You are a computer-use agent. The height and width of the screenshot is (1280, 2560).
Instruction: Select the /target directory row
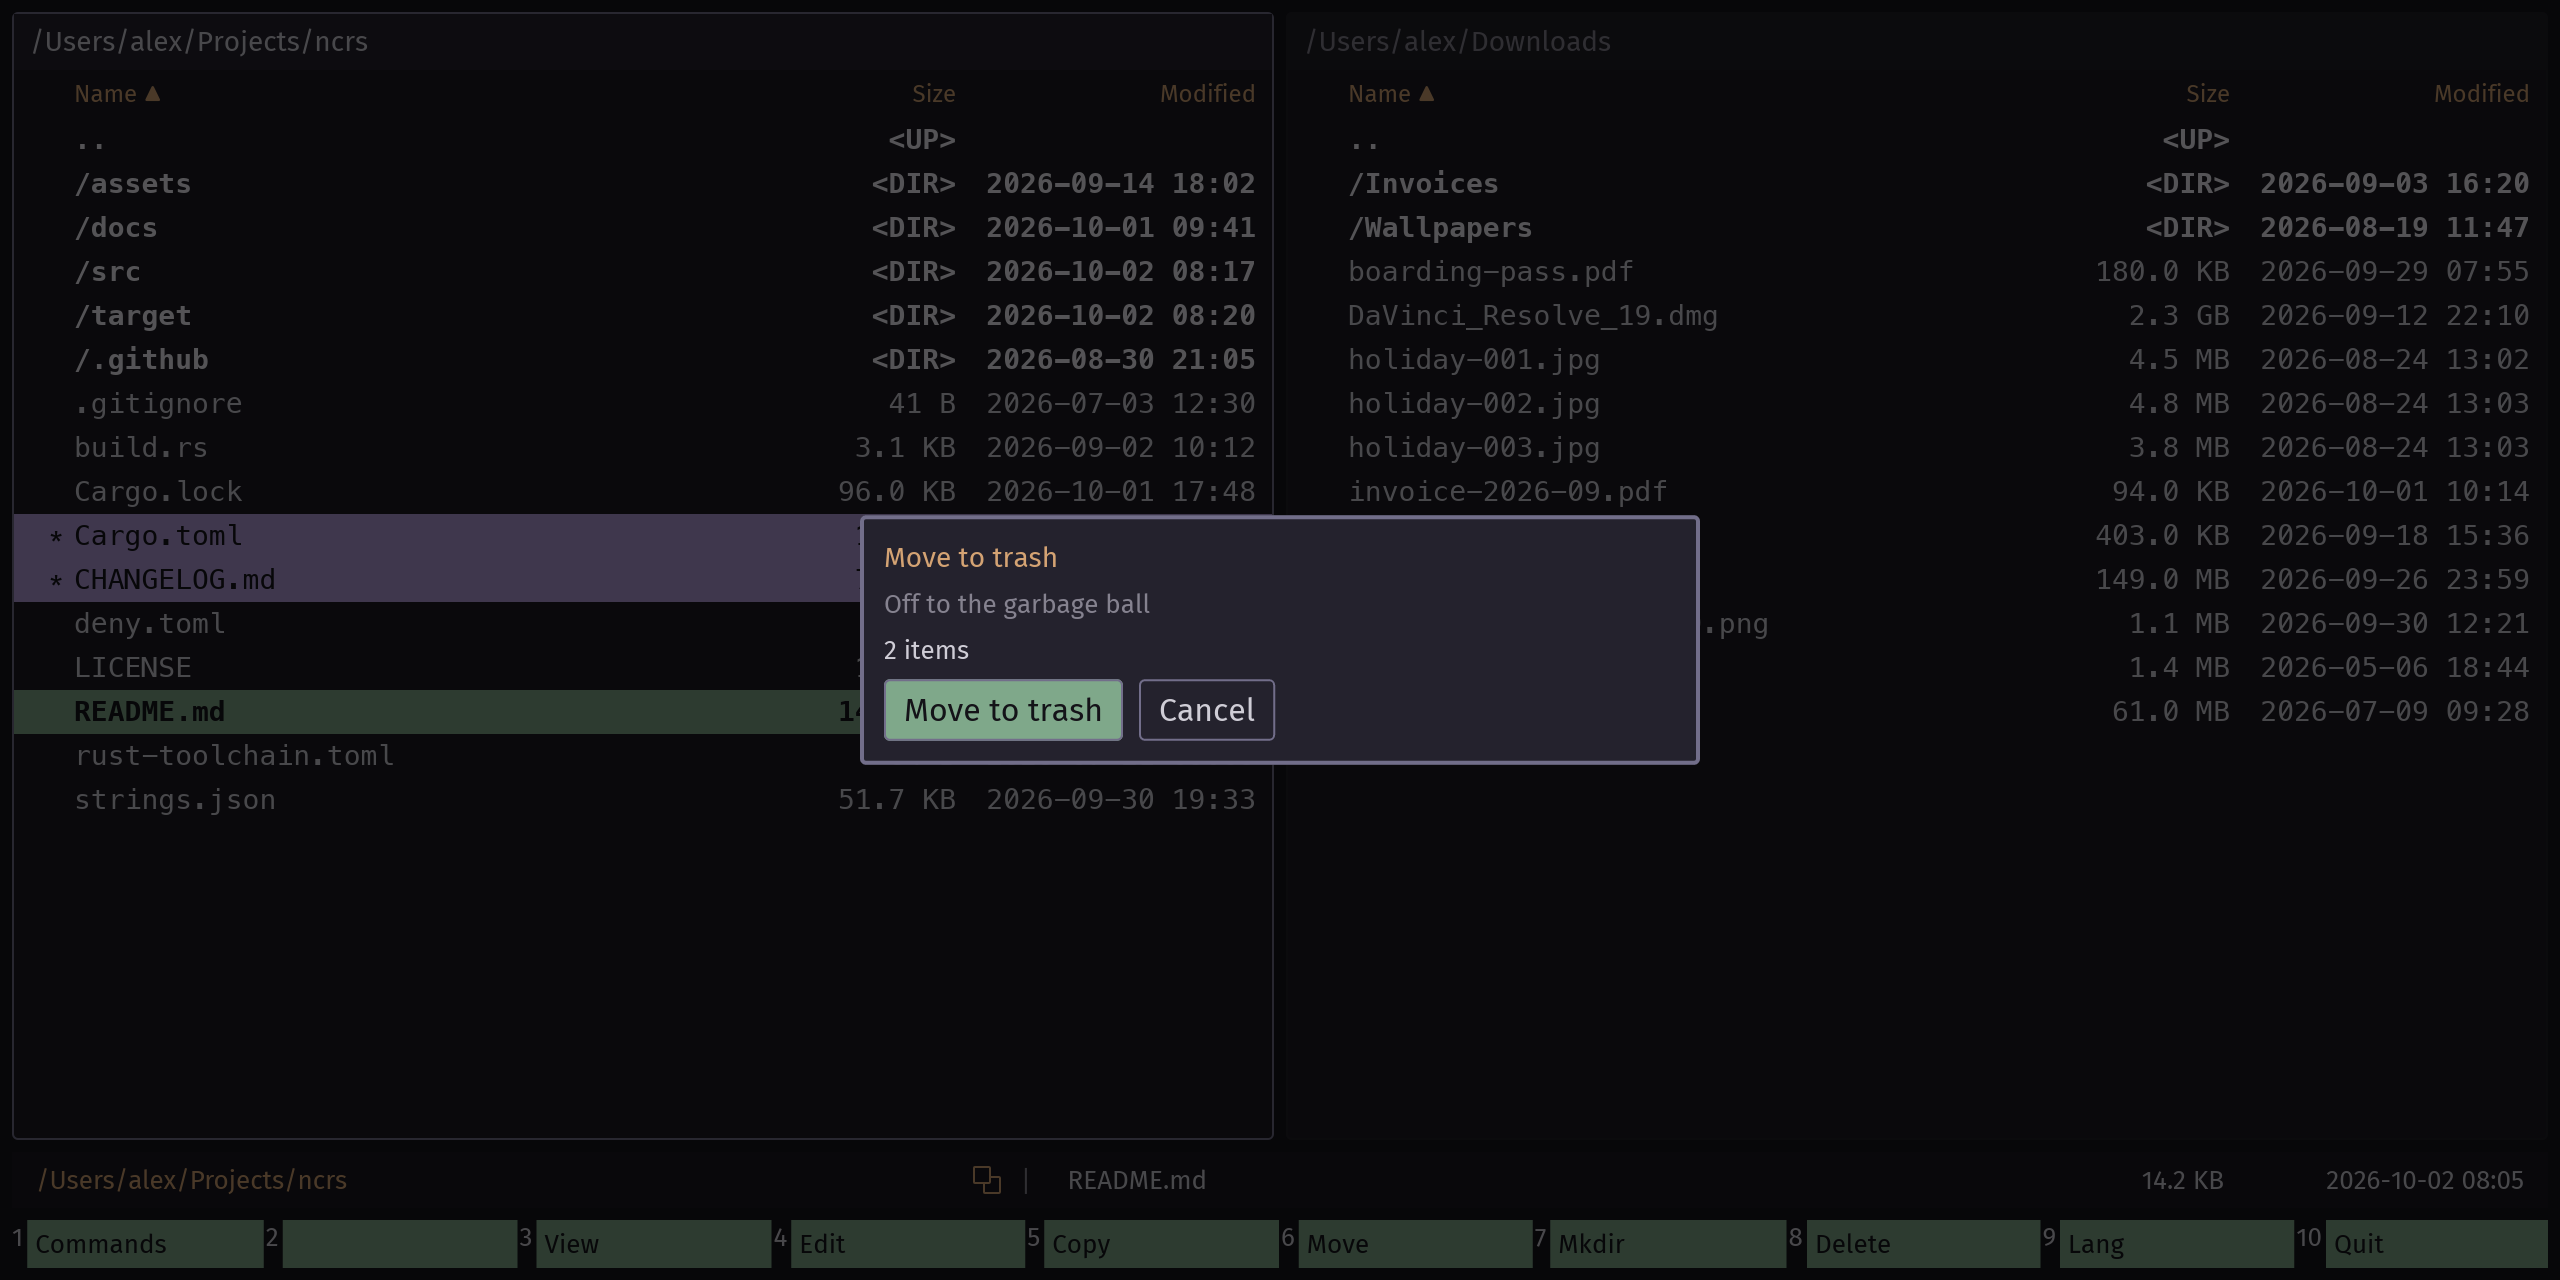point(643,316)
